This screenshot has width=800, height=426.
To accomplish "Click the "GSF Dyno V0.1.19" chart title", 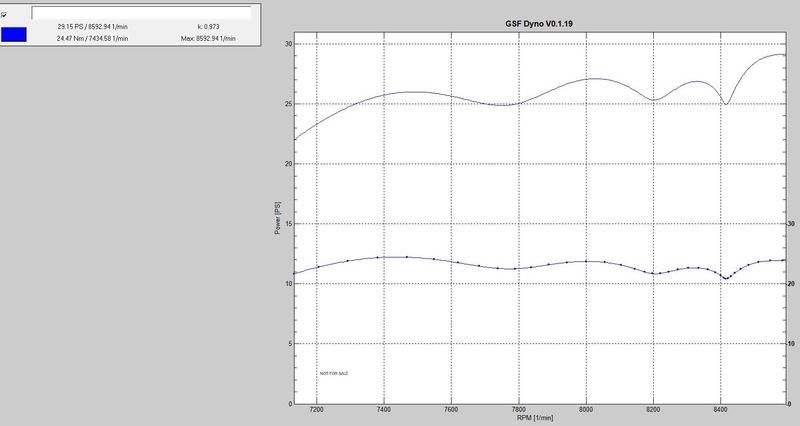I will tap(539, 23).
